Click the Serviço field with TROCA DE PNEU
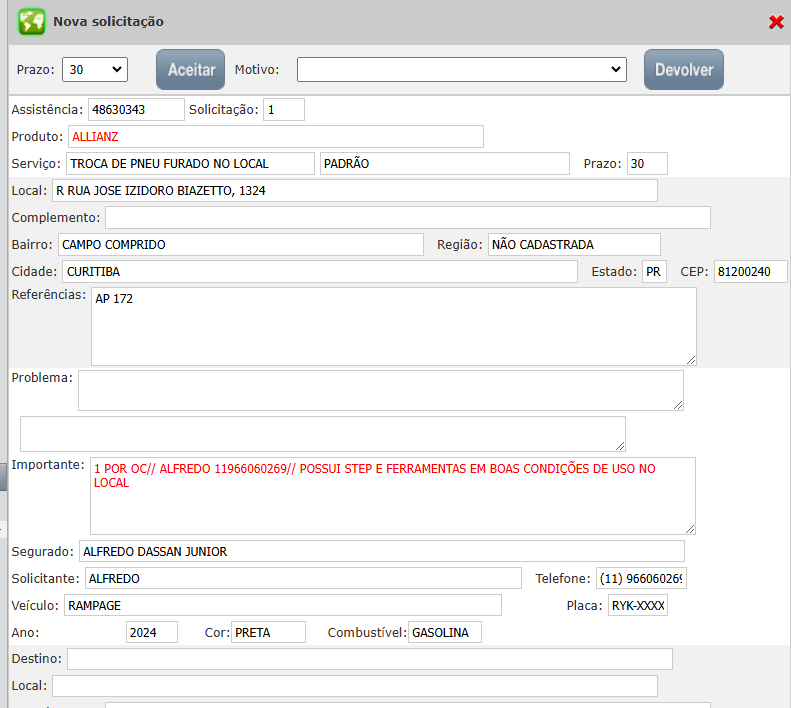The image size is (791, 708). [x=190, y=163]
